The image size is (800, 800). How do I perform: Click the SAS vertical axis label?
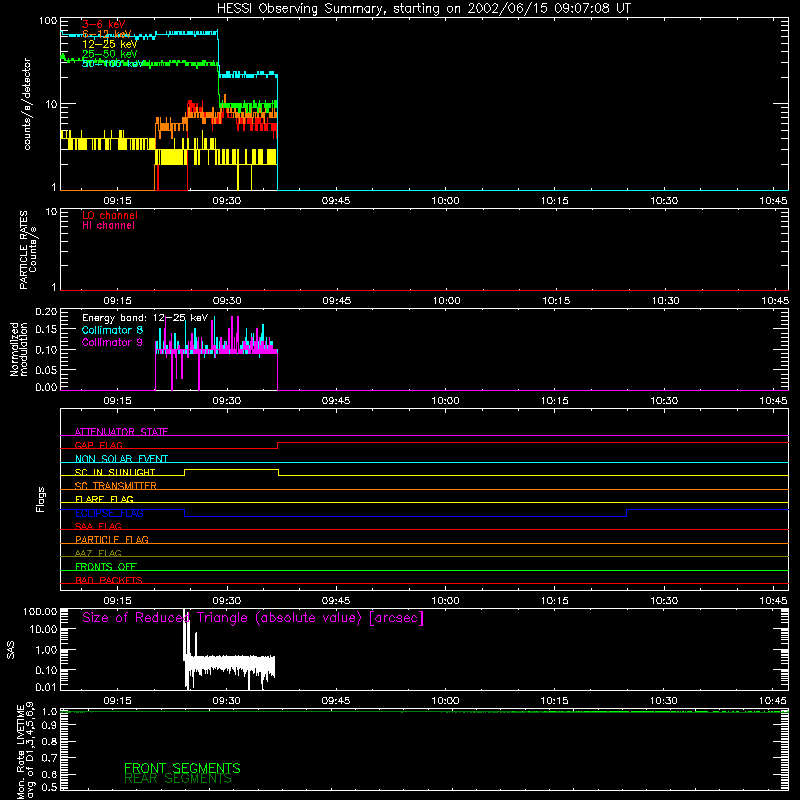11,650
